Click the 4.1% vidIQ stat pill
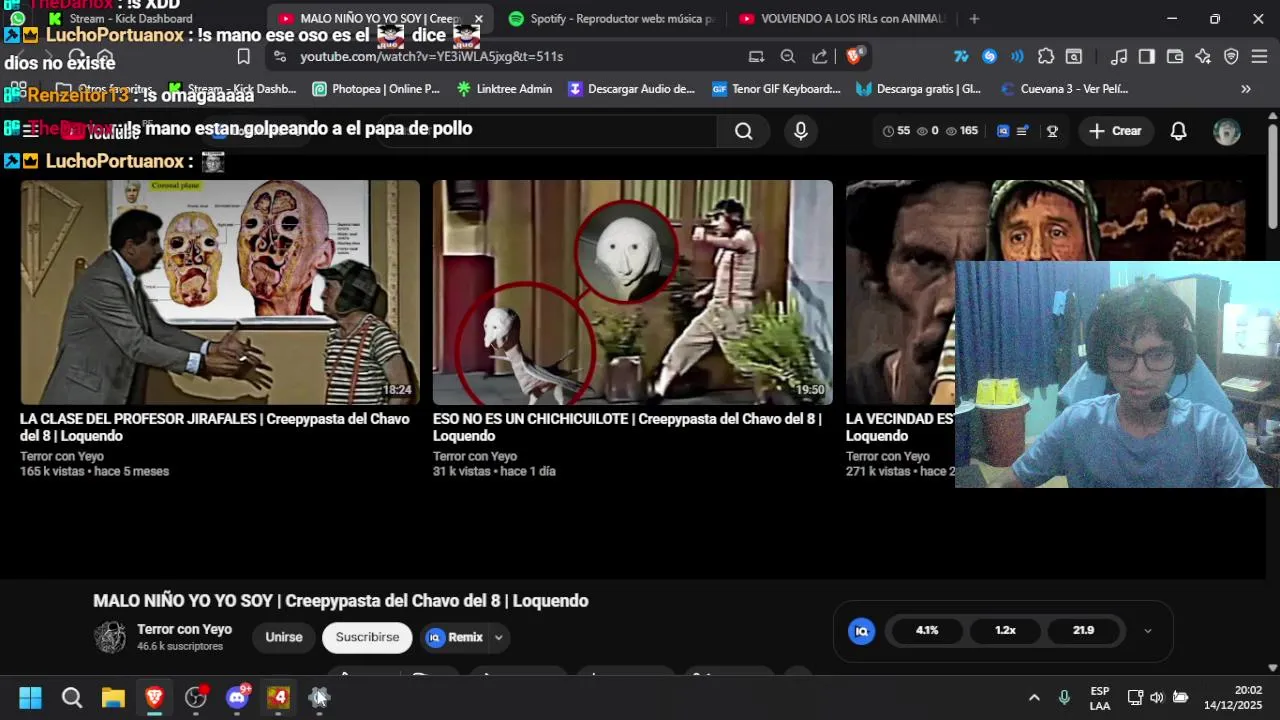The image size is (1280, 720). coord(927,631)
